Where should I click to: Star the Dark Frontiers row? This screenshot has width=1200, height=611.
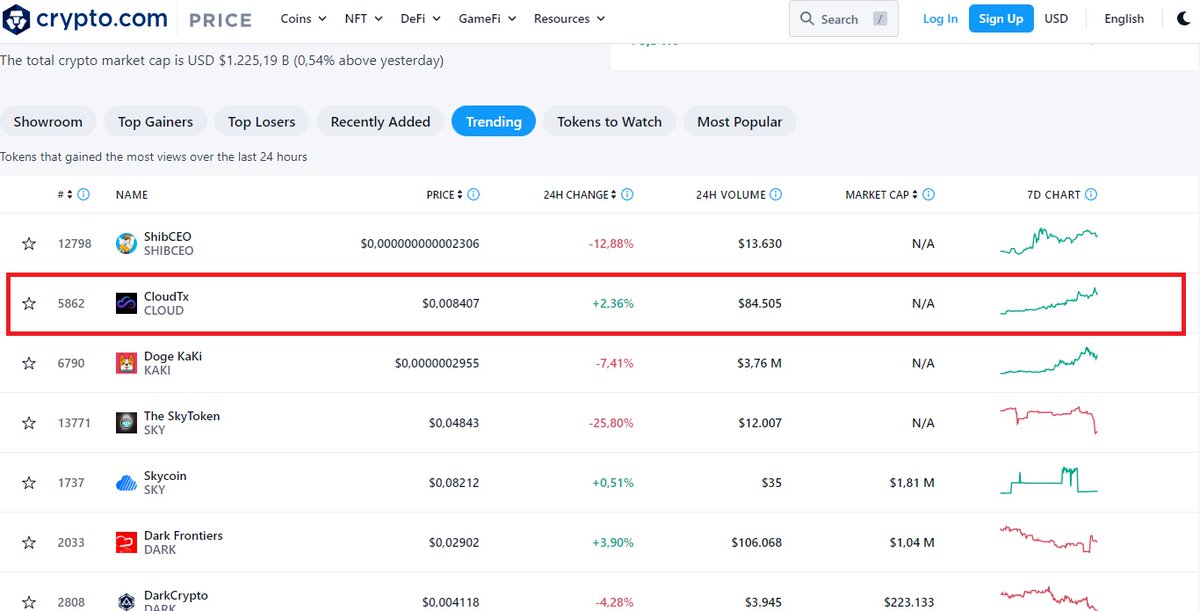point(29,543)
